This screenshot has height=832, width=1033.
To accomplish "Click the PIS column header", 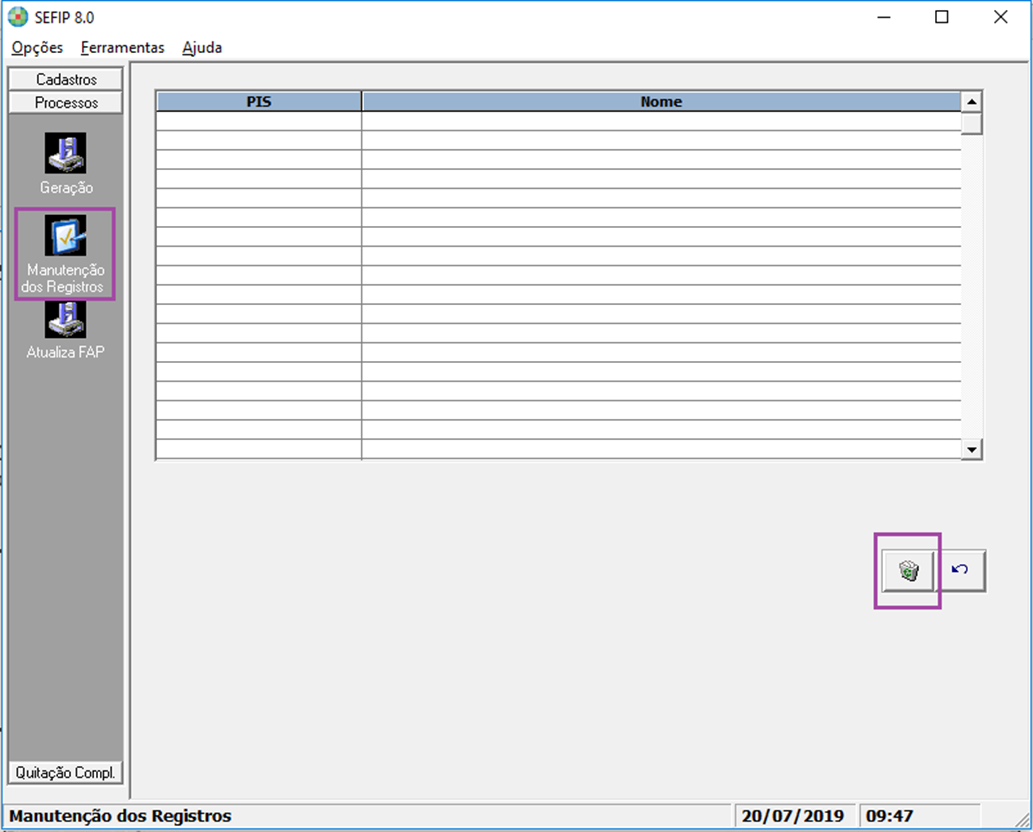I will (x=259, y=102).
